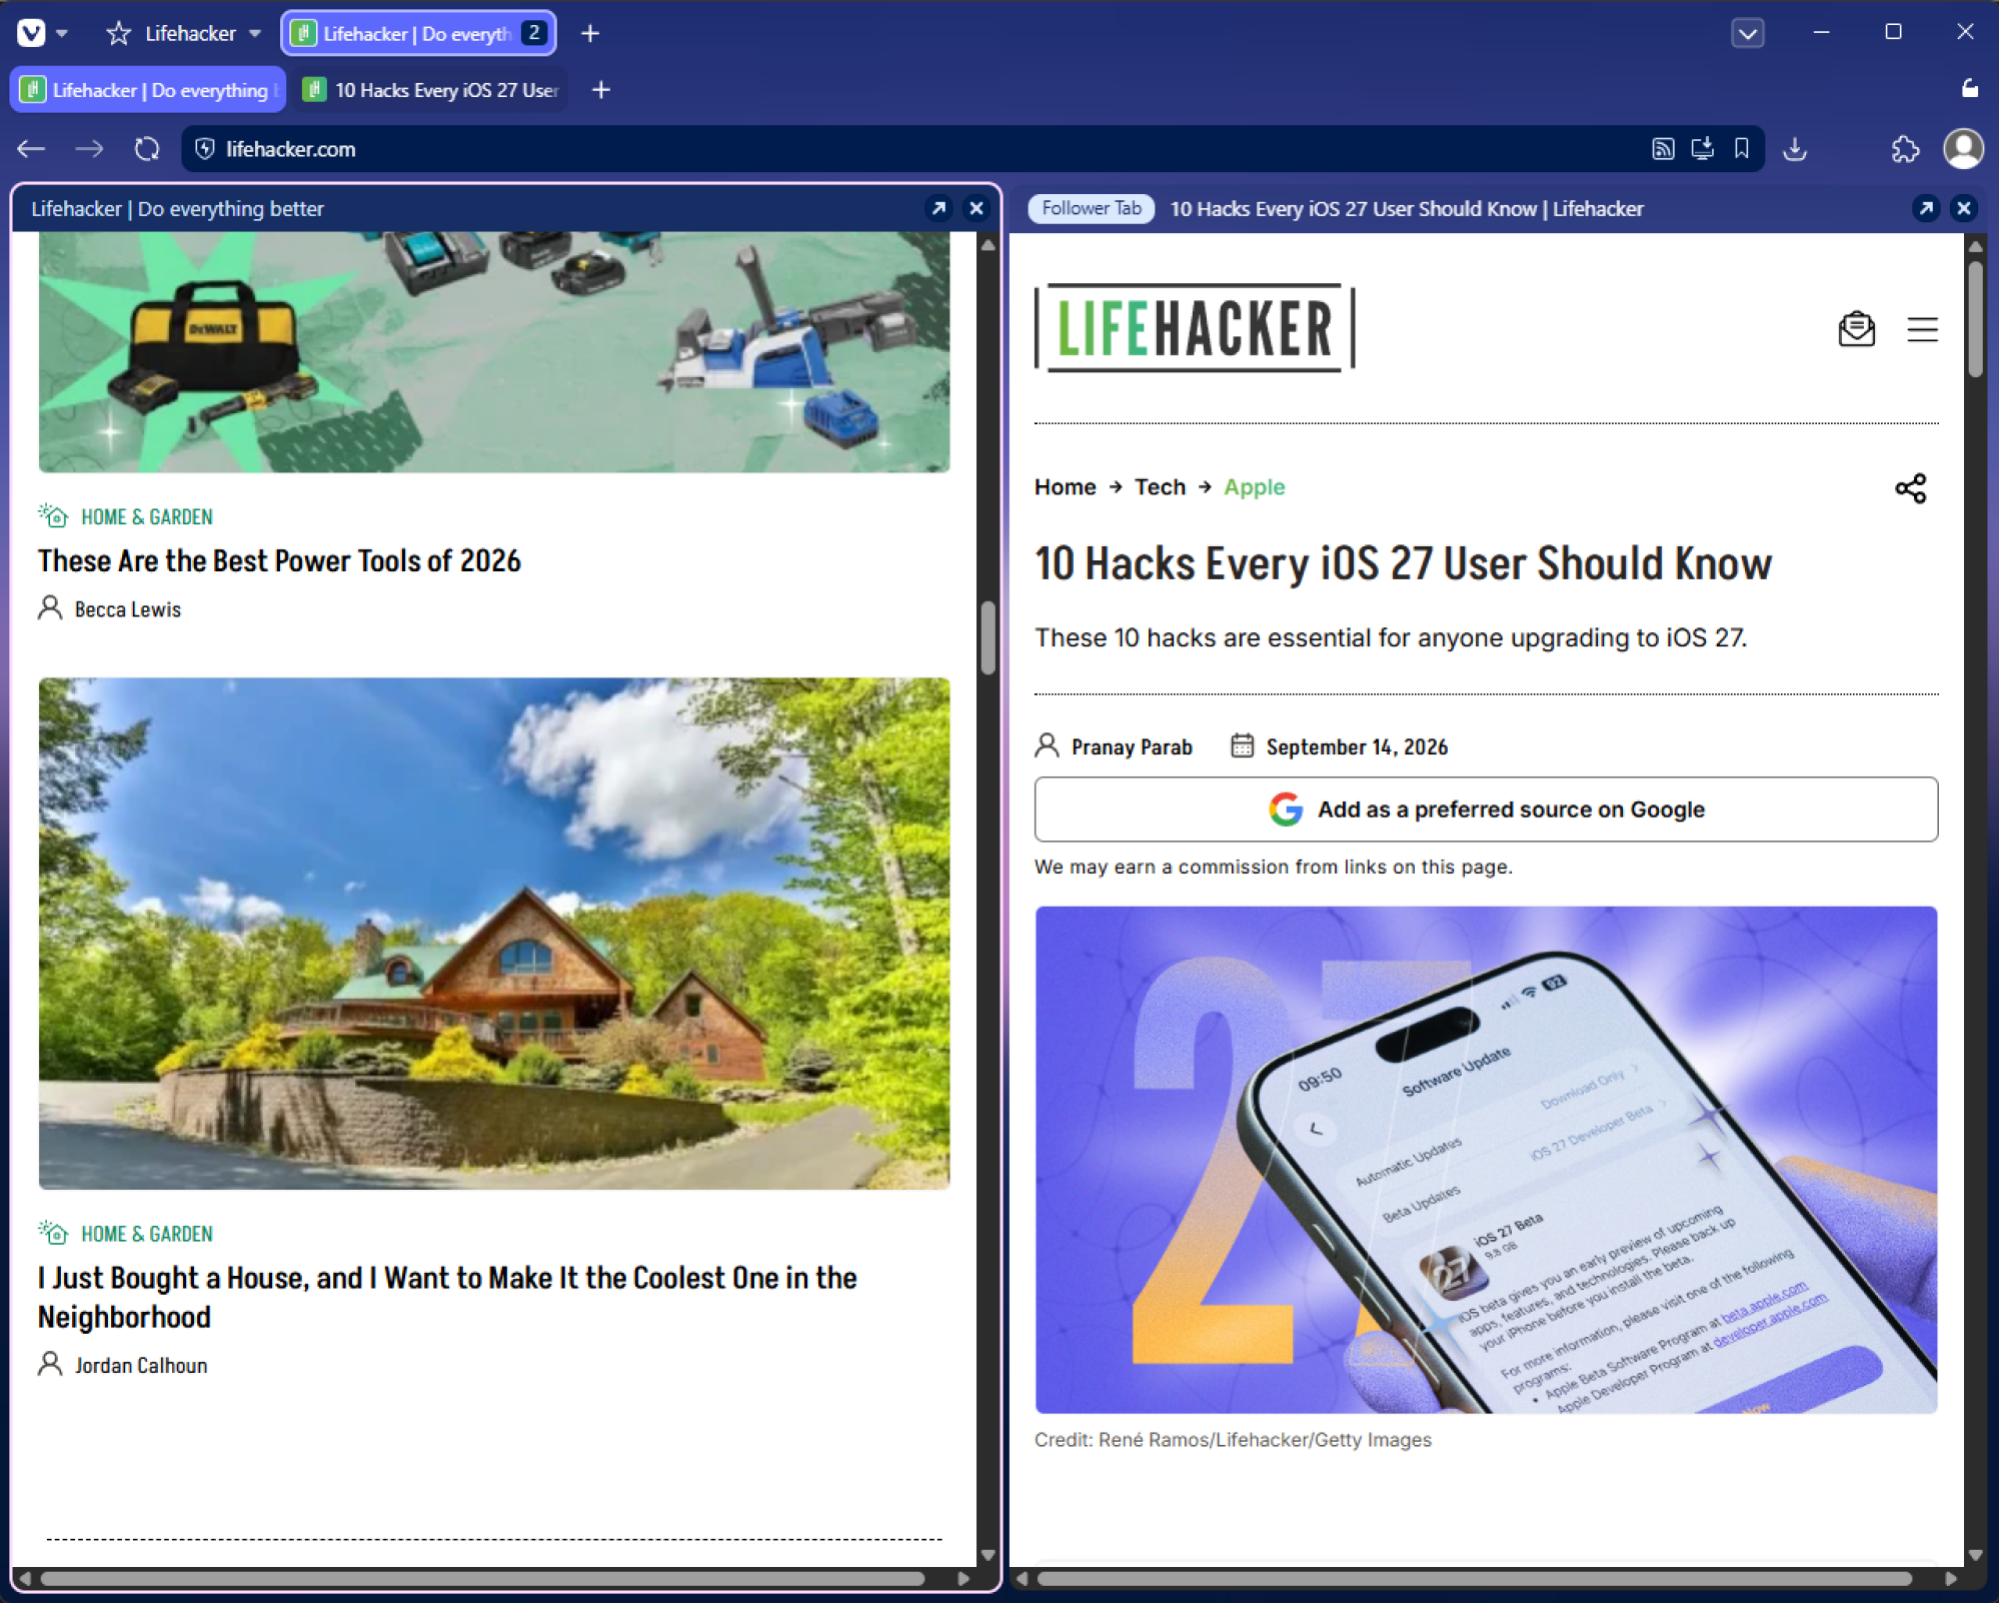
Task: Open the log house article image
Action: pyautogui.click(x=494, y=933)
